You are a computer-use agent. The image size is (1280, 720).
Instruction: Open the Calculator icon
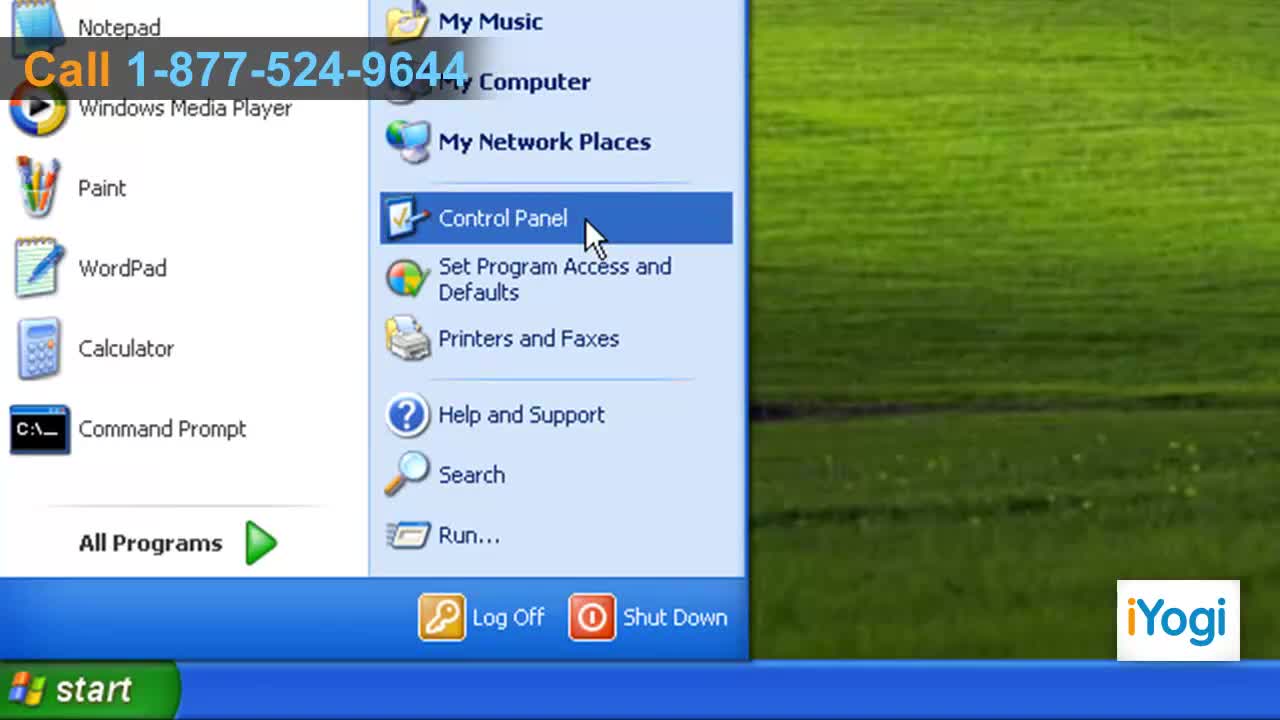(x=38, y=349)
